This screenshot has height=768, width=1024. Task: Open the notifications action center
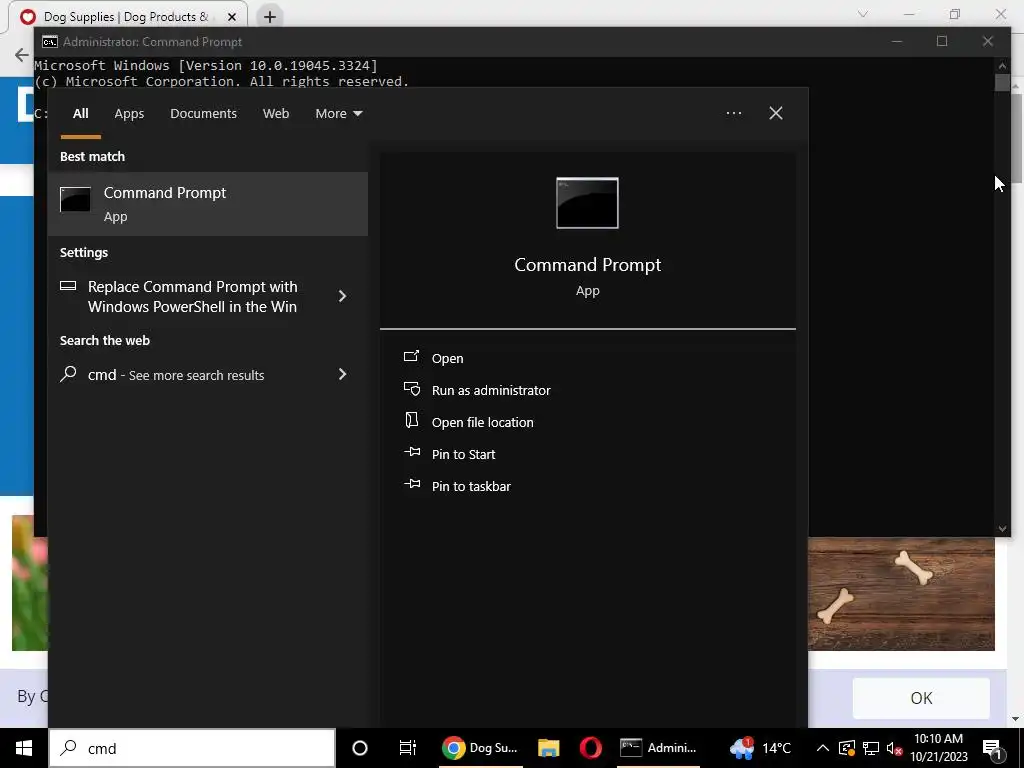pyautogui.click(x=992, y=748)
